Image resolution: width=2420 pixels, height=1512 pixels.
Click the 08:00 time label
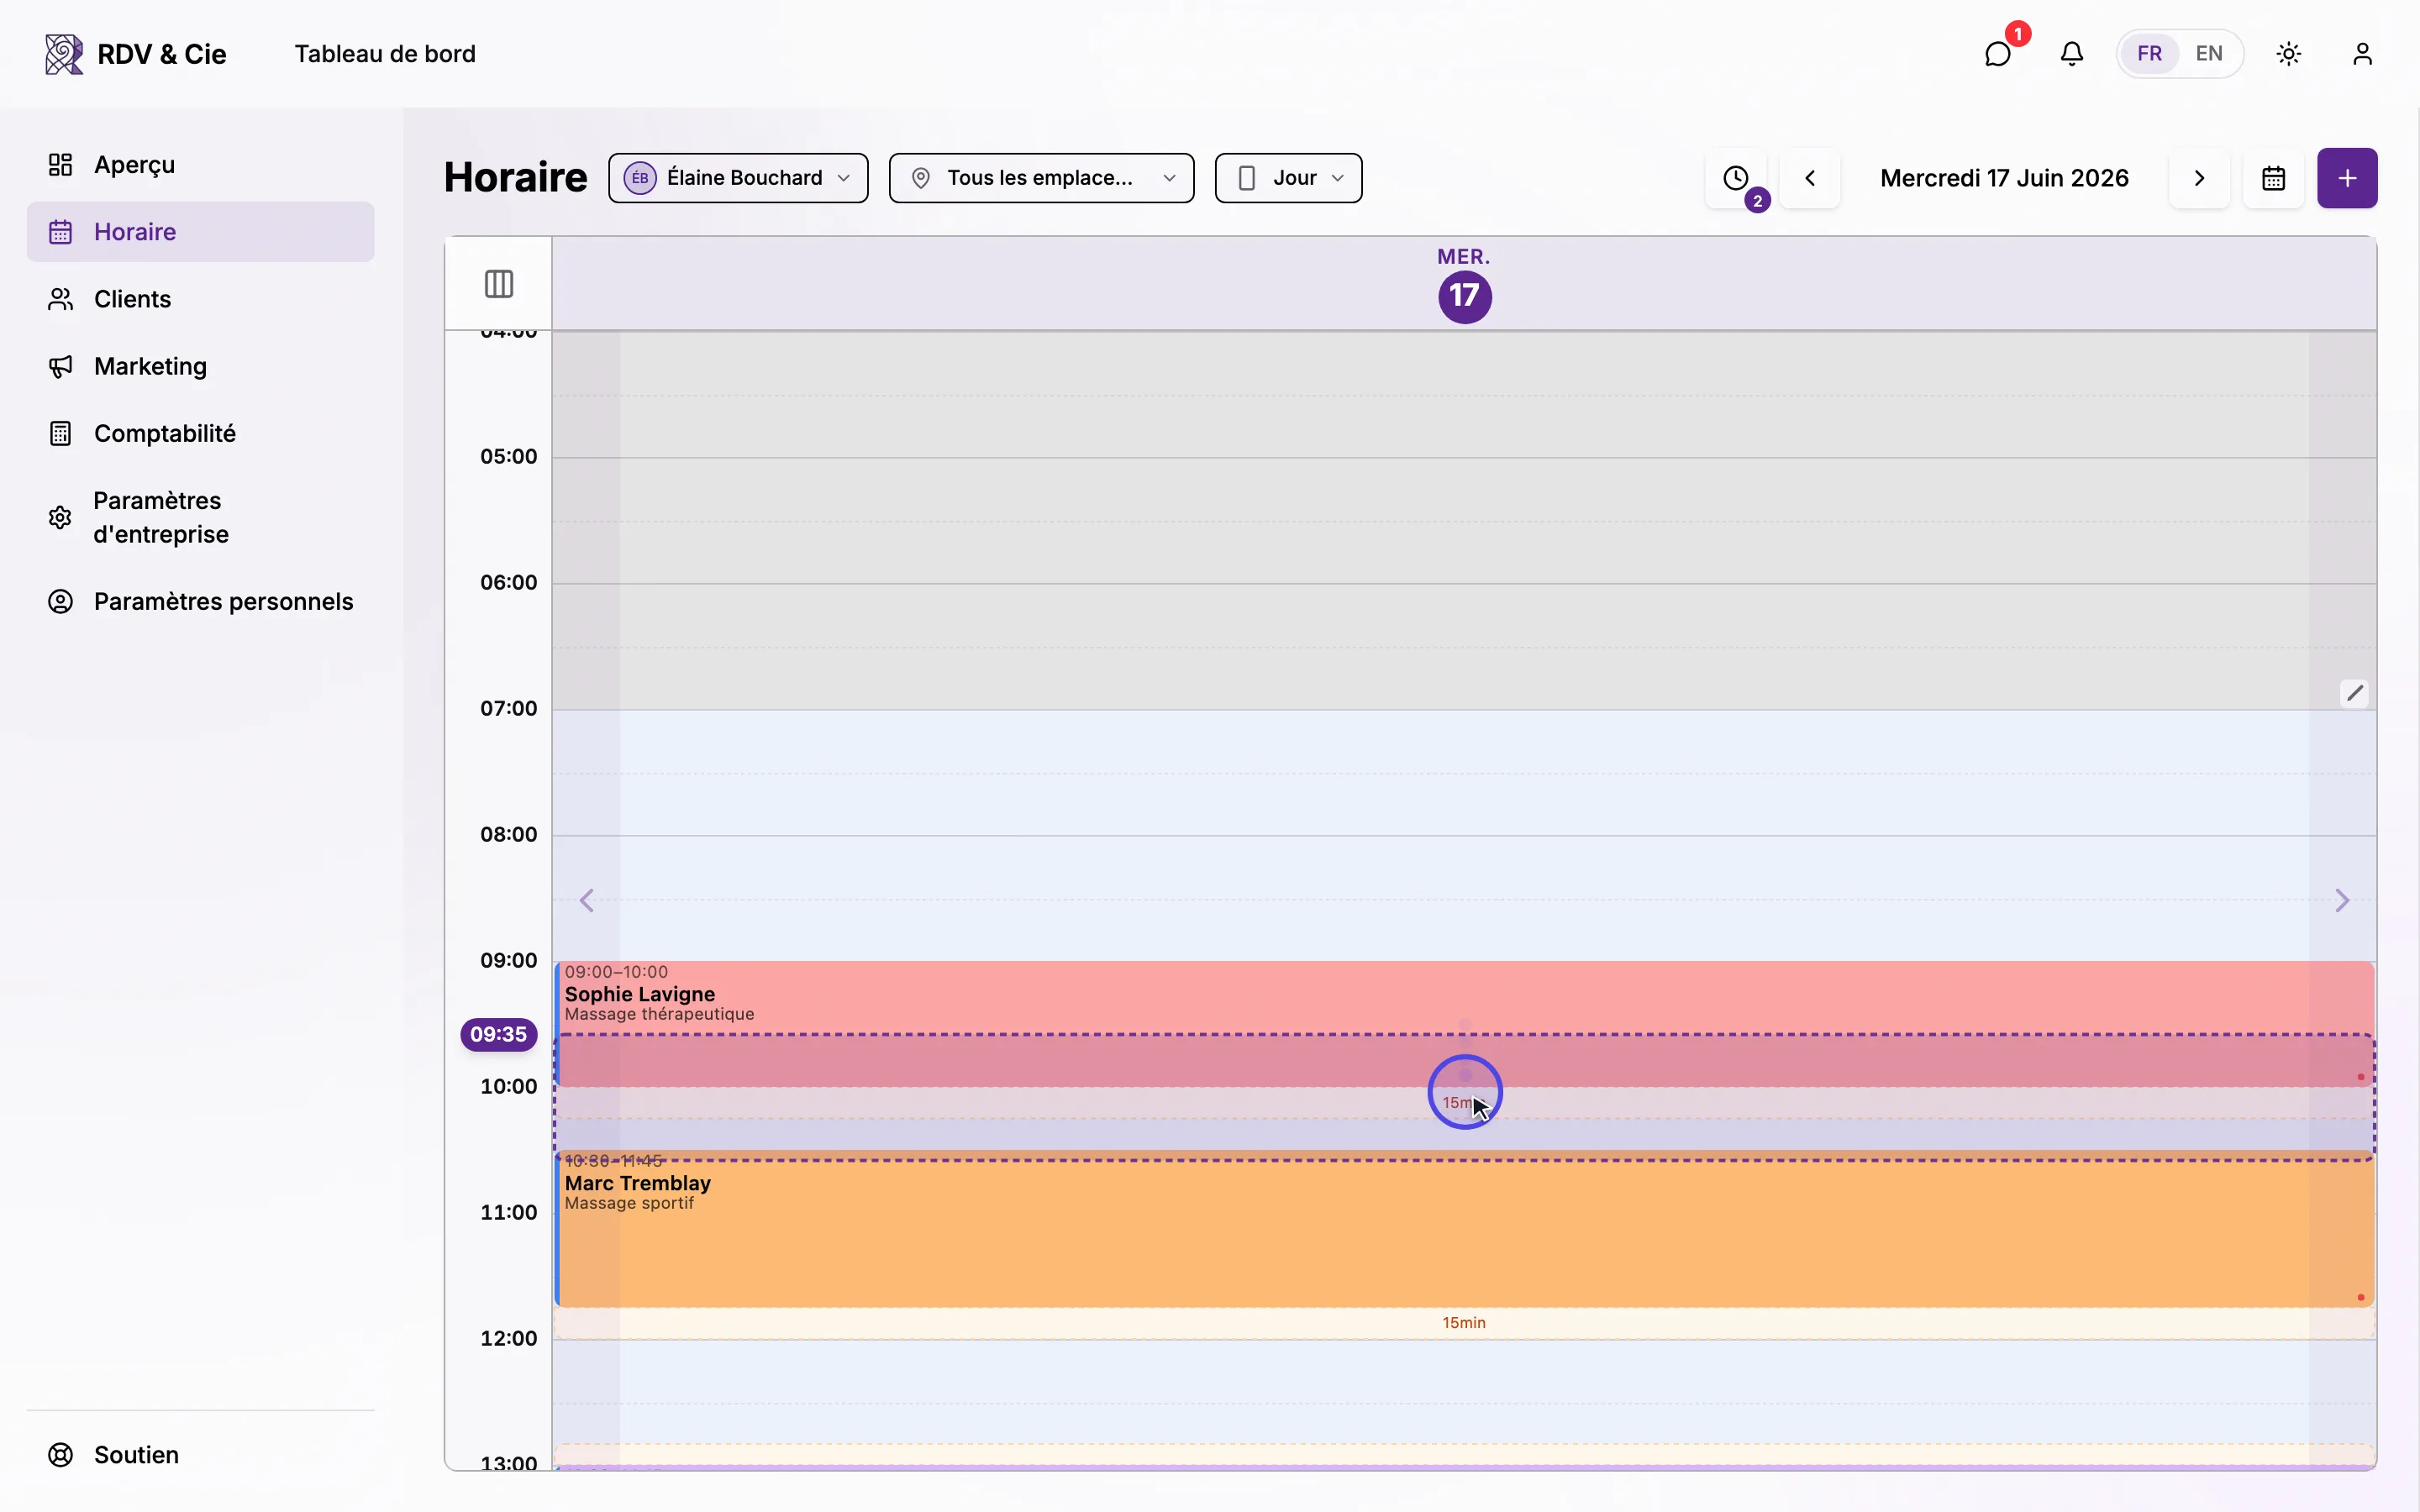tap(508, 834)
